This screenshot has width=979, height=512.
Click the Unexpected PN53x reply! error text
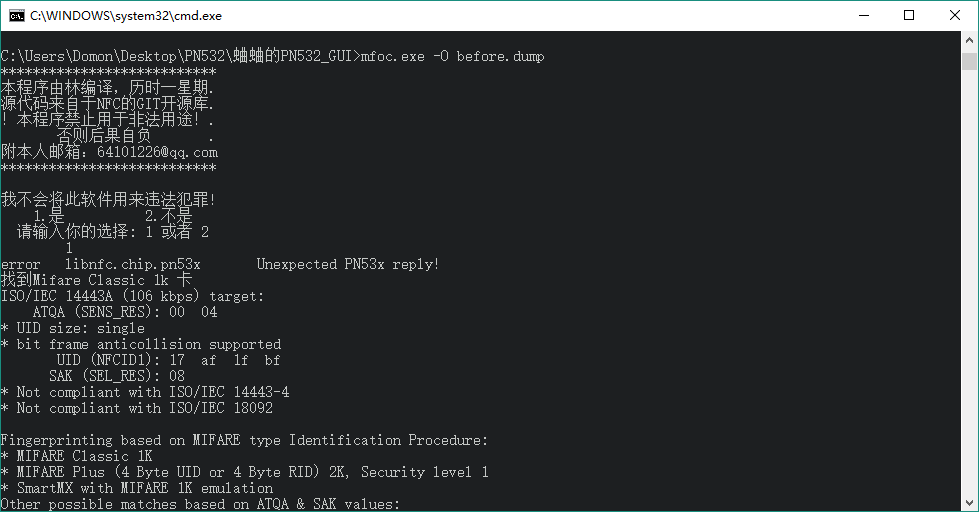tap(348, 264)
